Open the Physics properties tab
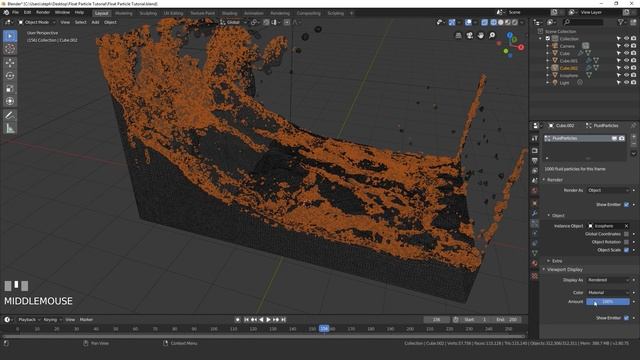 pos(535,233)
